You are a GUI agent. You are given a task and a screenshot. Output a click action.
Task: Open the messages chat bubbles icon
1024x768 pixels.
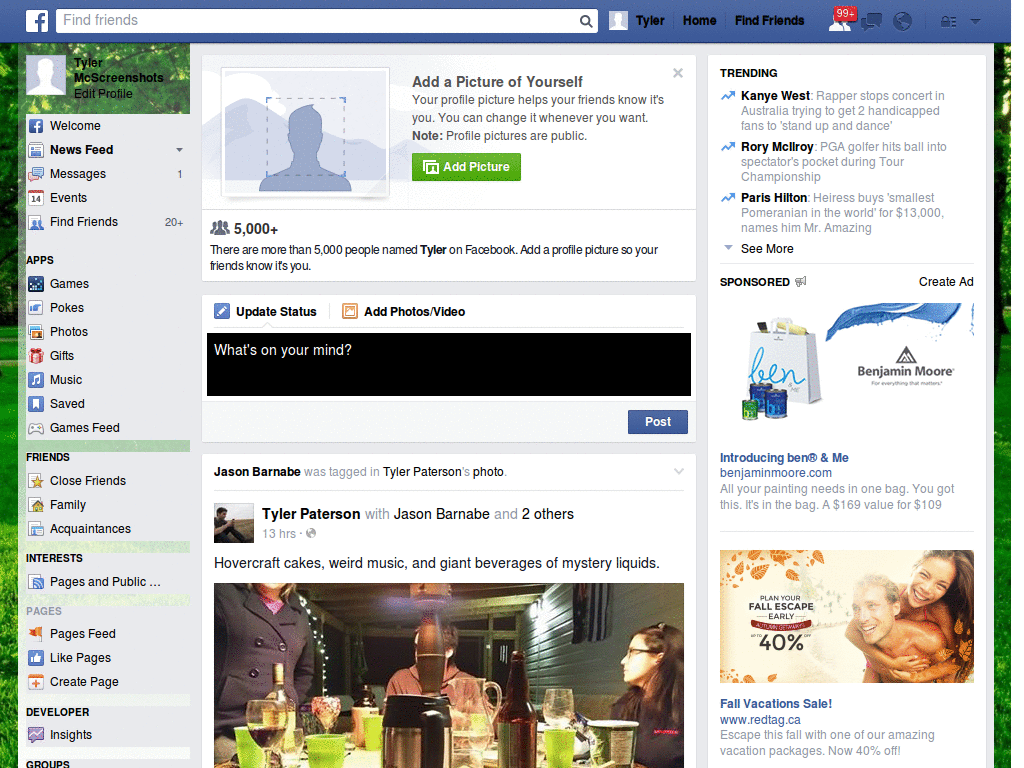871,22
